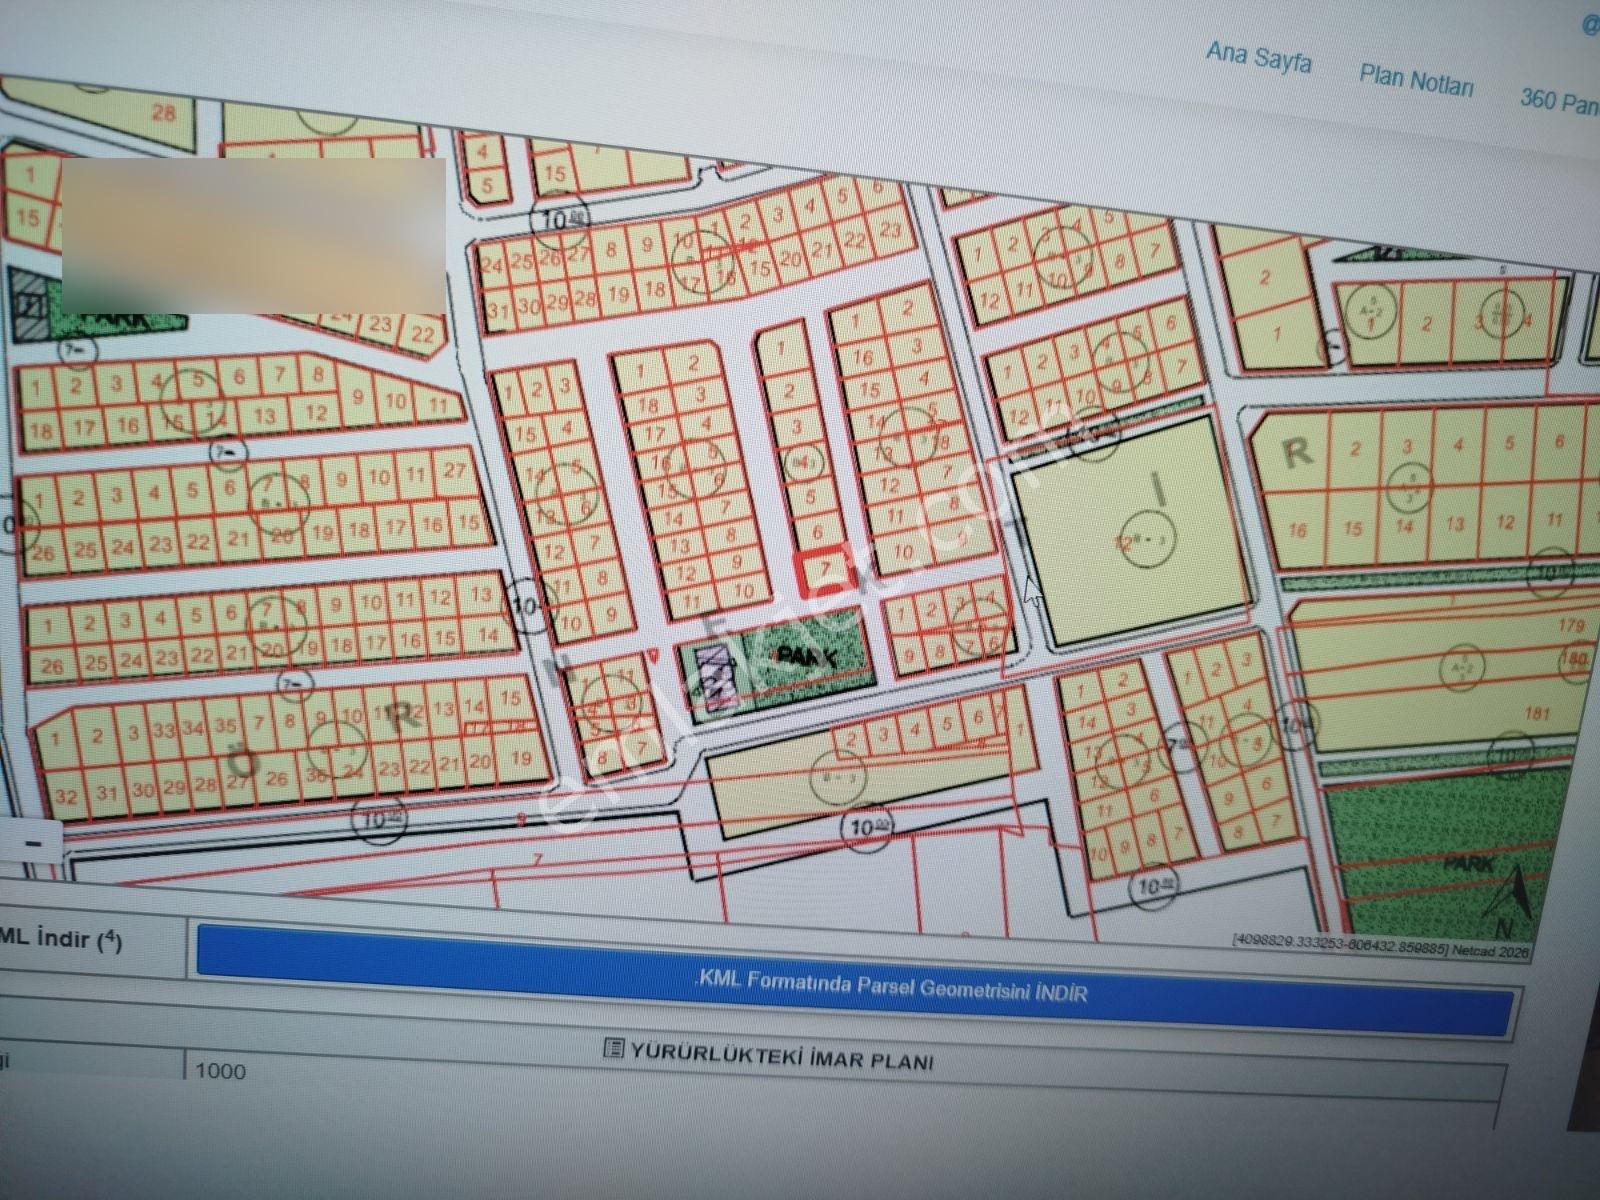Click parcel 28 at top-left of map

click(163, 112)
